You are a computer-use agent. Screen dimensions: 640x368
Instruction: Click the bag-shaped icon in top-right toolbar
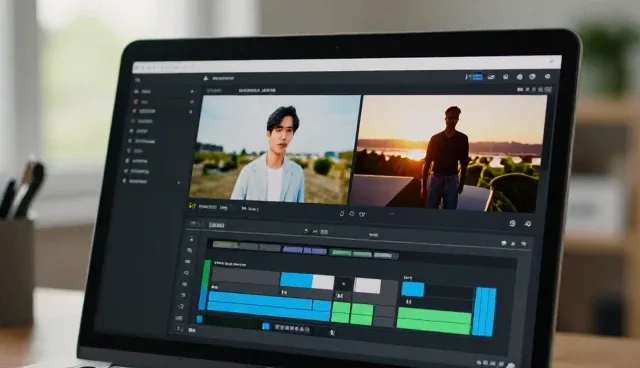coord(505,76)
